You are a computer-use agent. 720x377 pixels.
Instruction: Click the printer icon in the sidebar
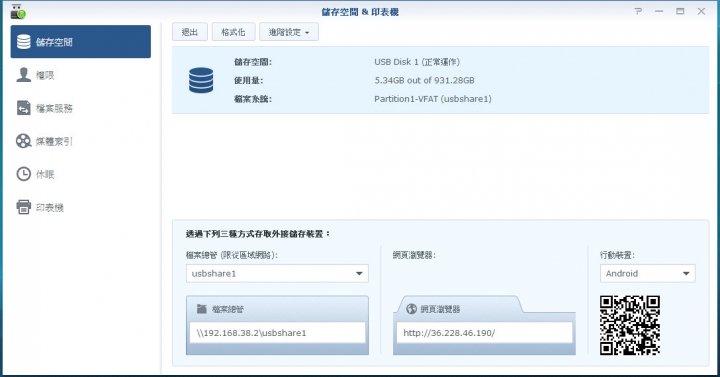(23, 207)
